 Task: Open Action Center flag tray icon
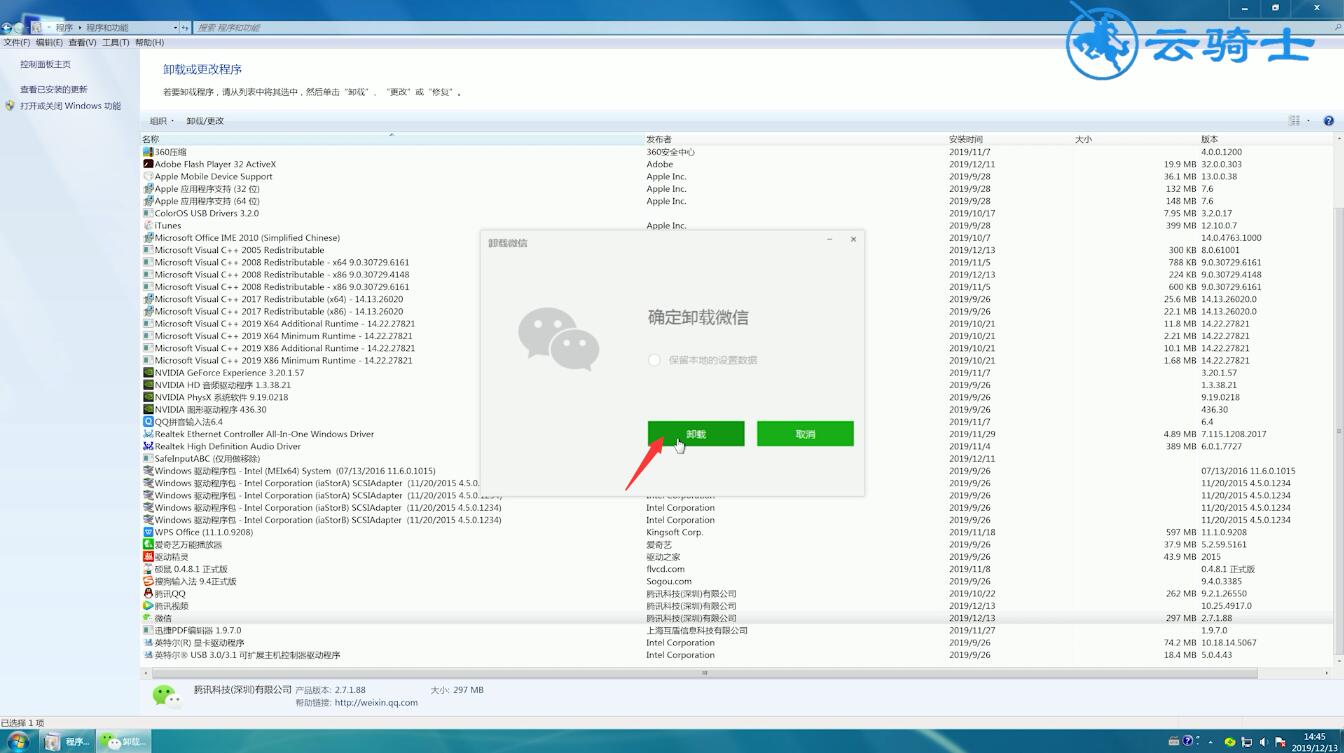1279,742
